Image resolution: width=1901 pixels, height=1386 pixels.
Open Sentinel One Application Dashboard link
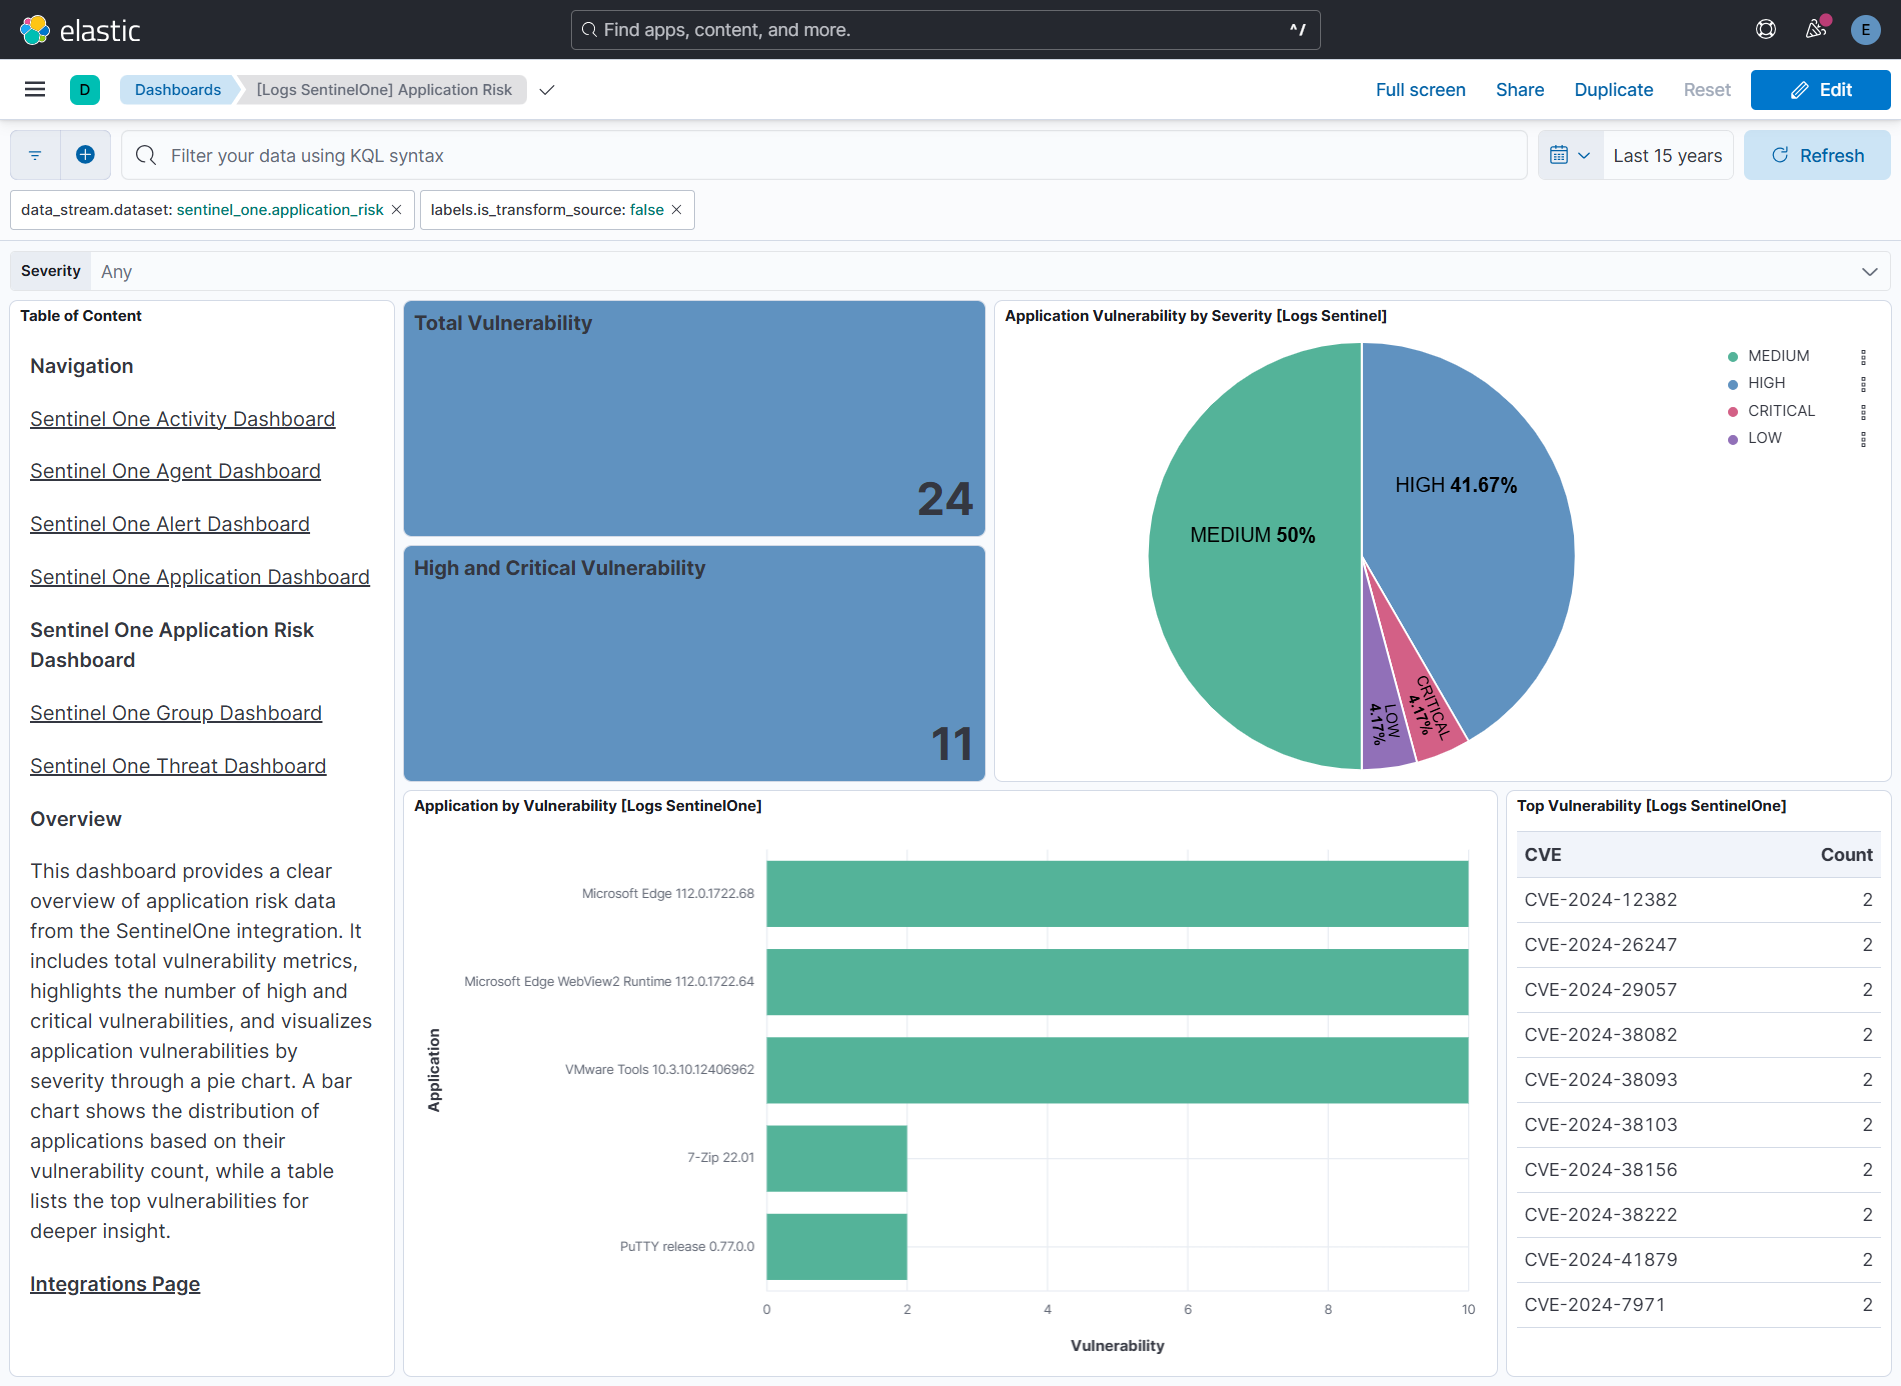pos(200,577)
